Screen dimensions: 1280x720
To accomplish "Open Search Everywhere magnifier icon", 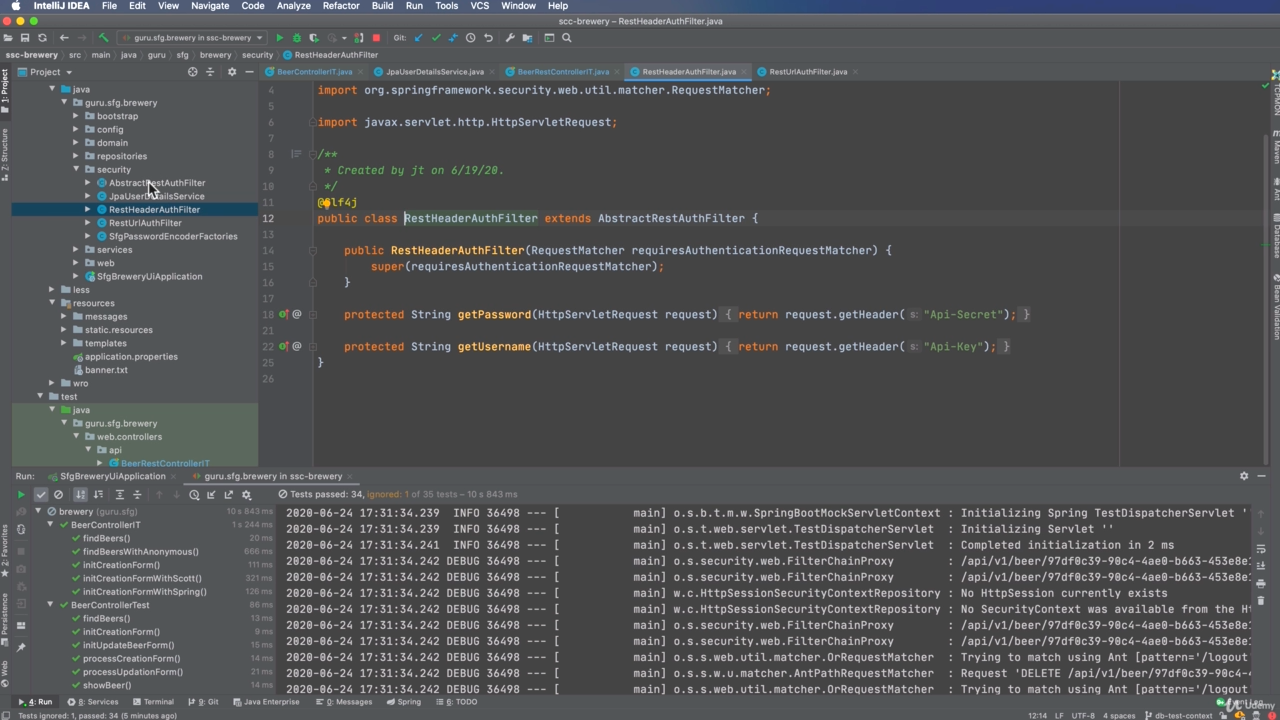I will [566, 38].
